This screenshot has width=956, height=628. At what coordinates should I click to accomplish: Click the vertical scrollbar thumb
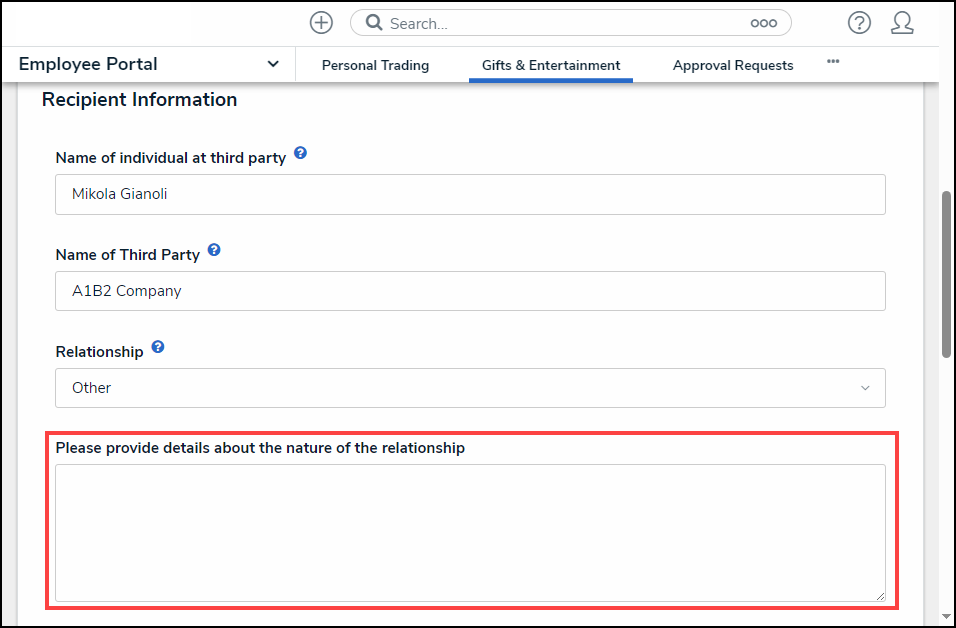tap(946, 272)
